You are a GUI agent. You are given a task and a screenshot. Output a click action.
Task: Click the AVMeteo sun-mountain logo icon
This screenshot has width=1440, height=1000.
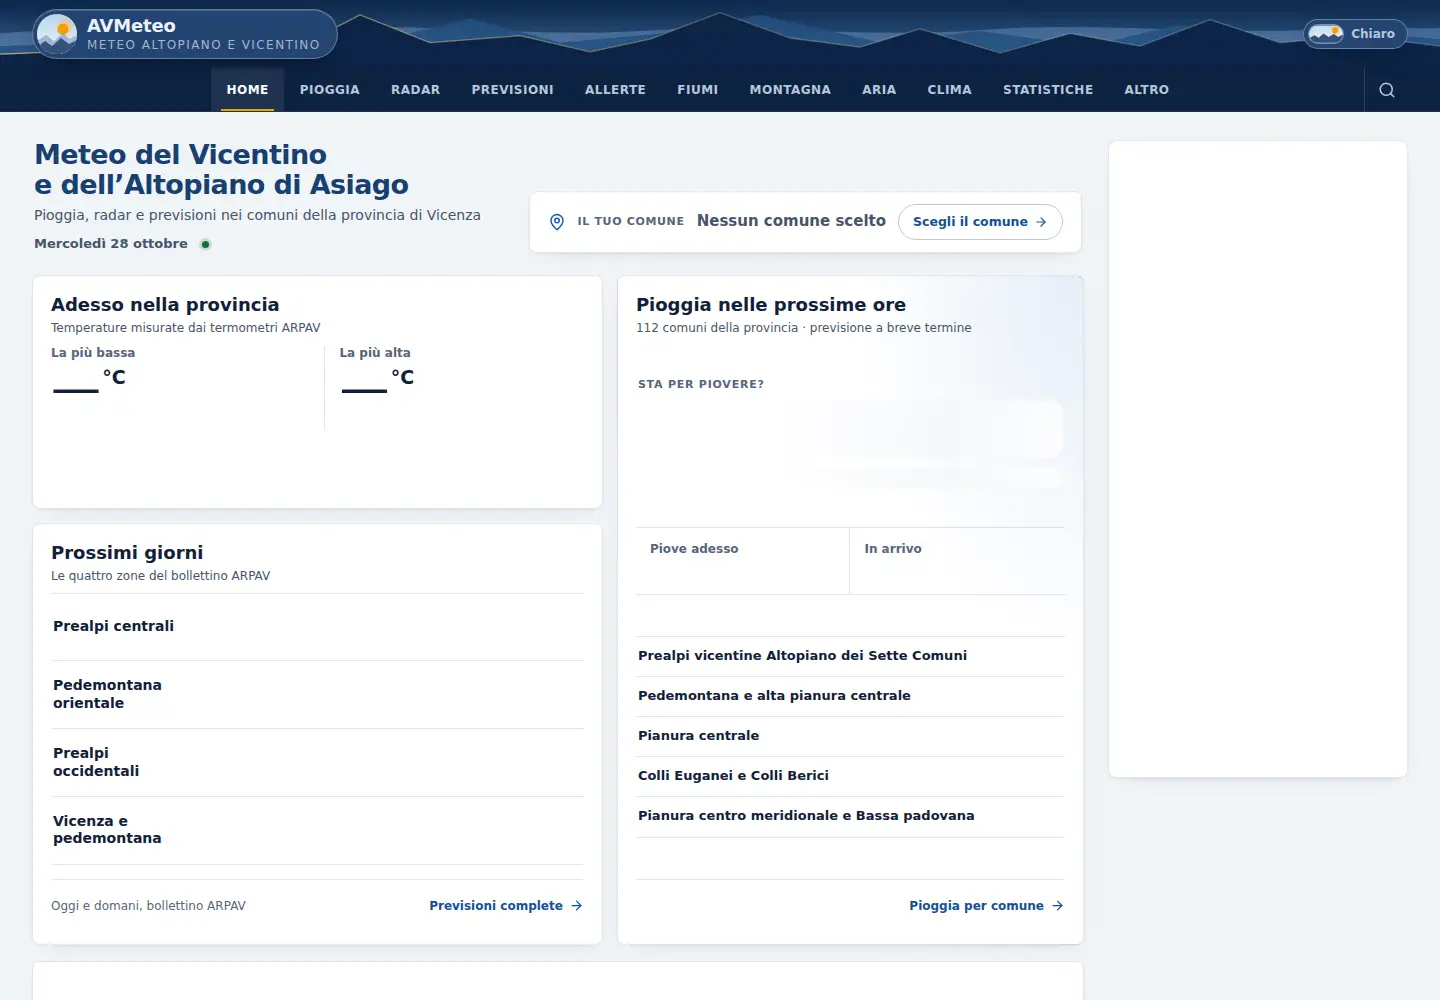point(57,34)
